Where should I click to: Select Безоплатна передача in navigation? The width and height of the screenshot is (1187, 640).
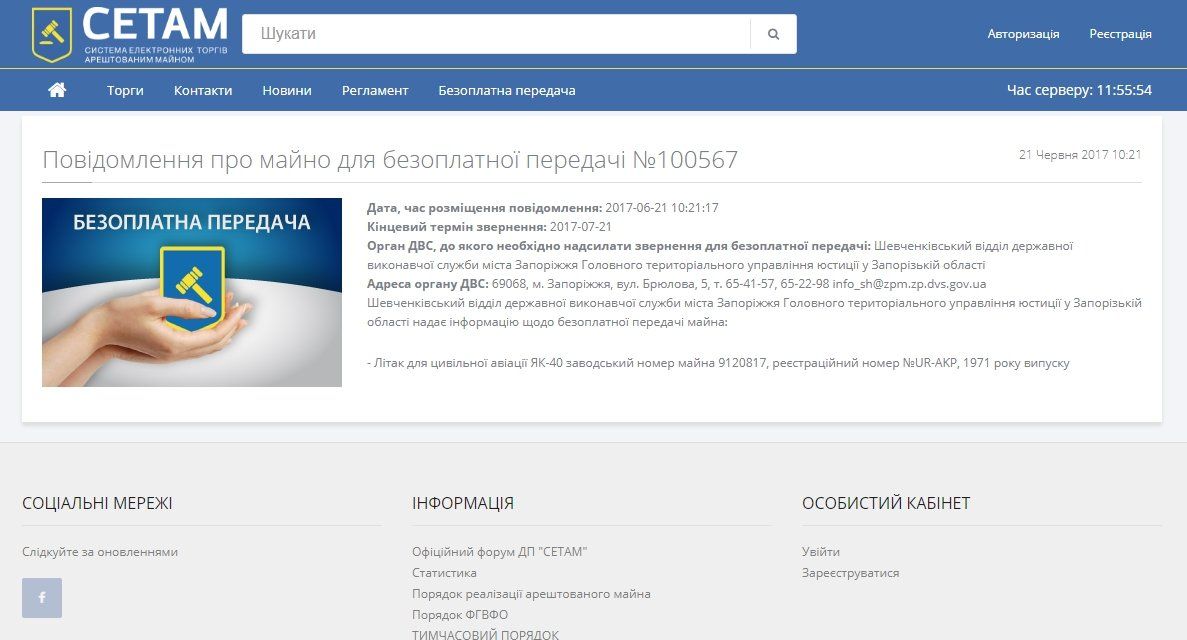click(506, 90)
